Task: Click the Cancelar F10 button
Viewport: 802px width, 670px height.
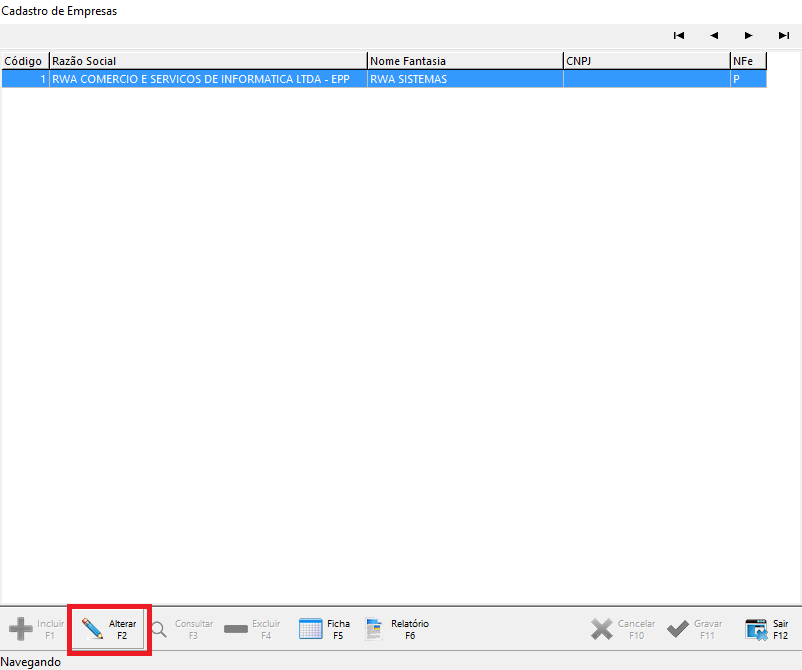Action: point(622,629)
